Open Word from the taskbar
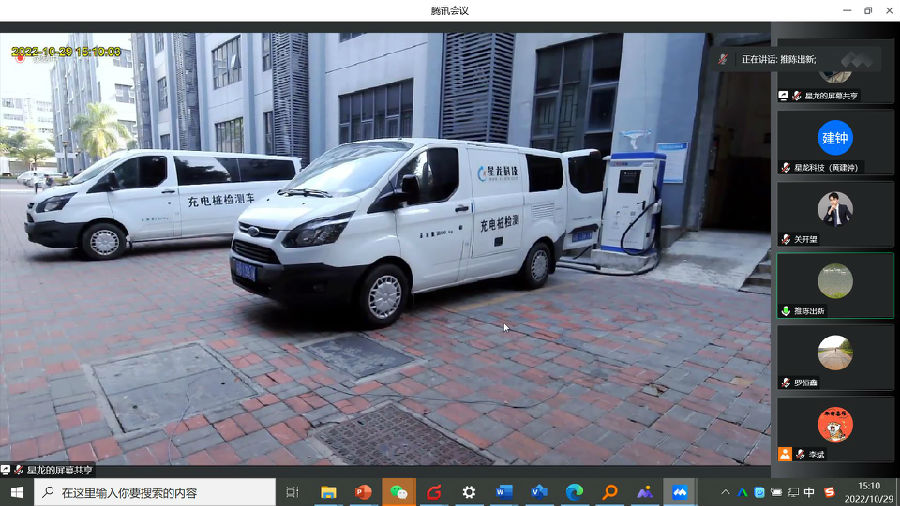This screenshot has width=900, height=506. [x=504, y=492]
